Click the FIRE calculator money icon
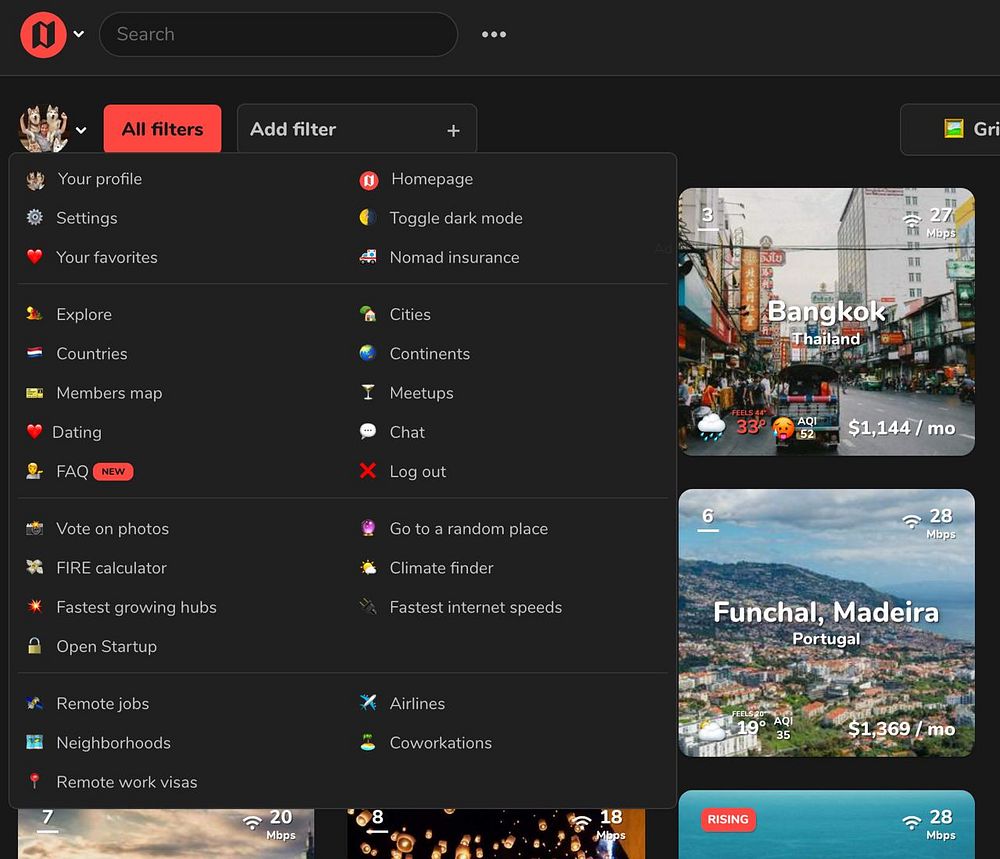Image resolution: width=1000 pixels, height=859 pixels. [x=34, y=567]
